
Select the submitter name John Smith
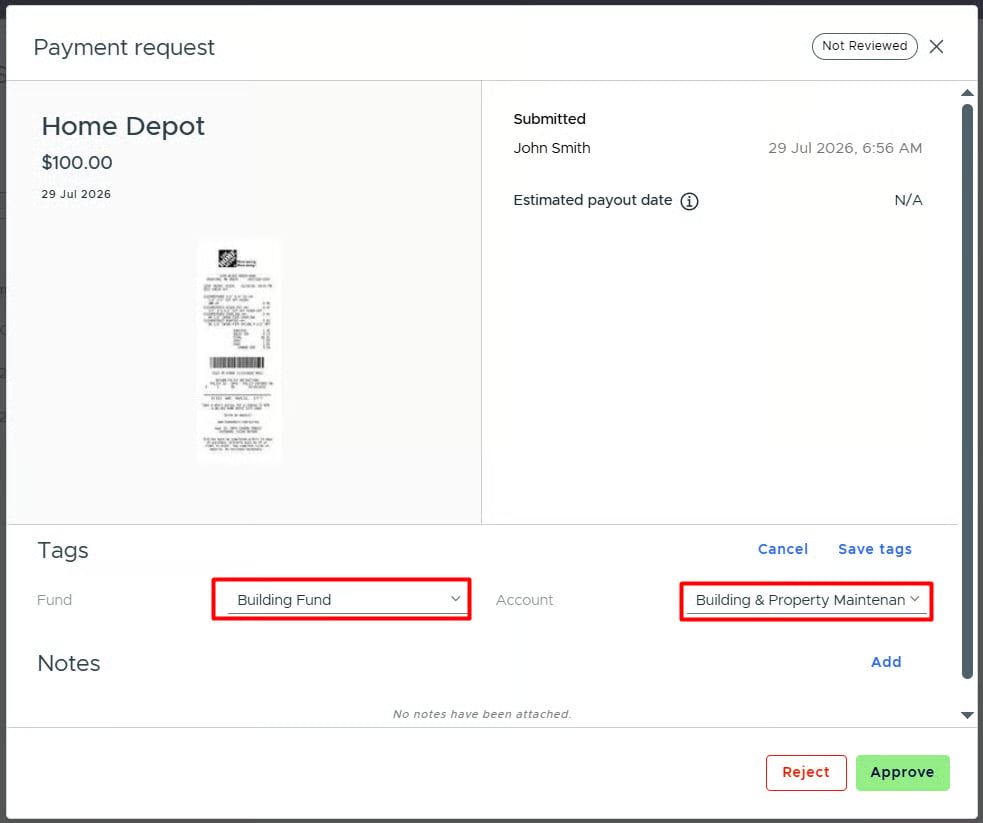click(x=552, y=148)
